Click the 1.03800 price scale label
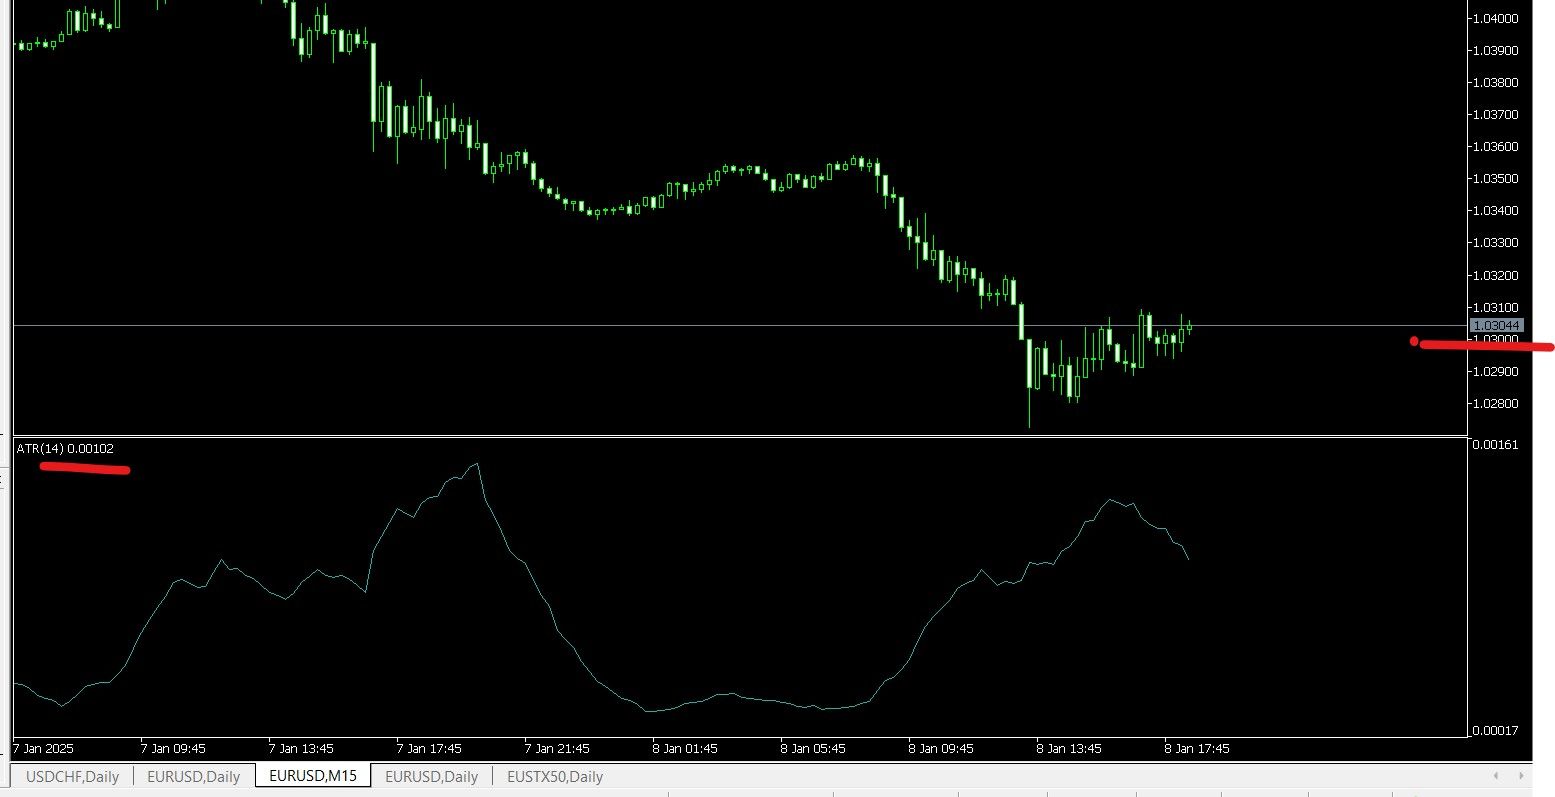1555x797 pixels. click(1497, 82)
